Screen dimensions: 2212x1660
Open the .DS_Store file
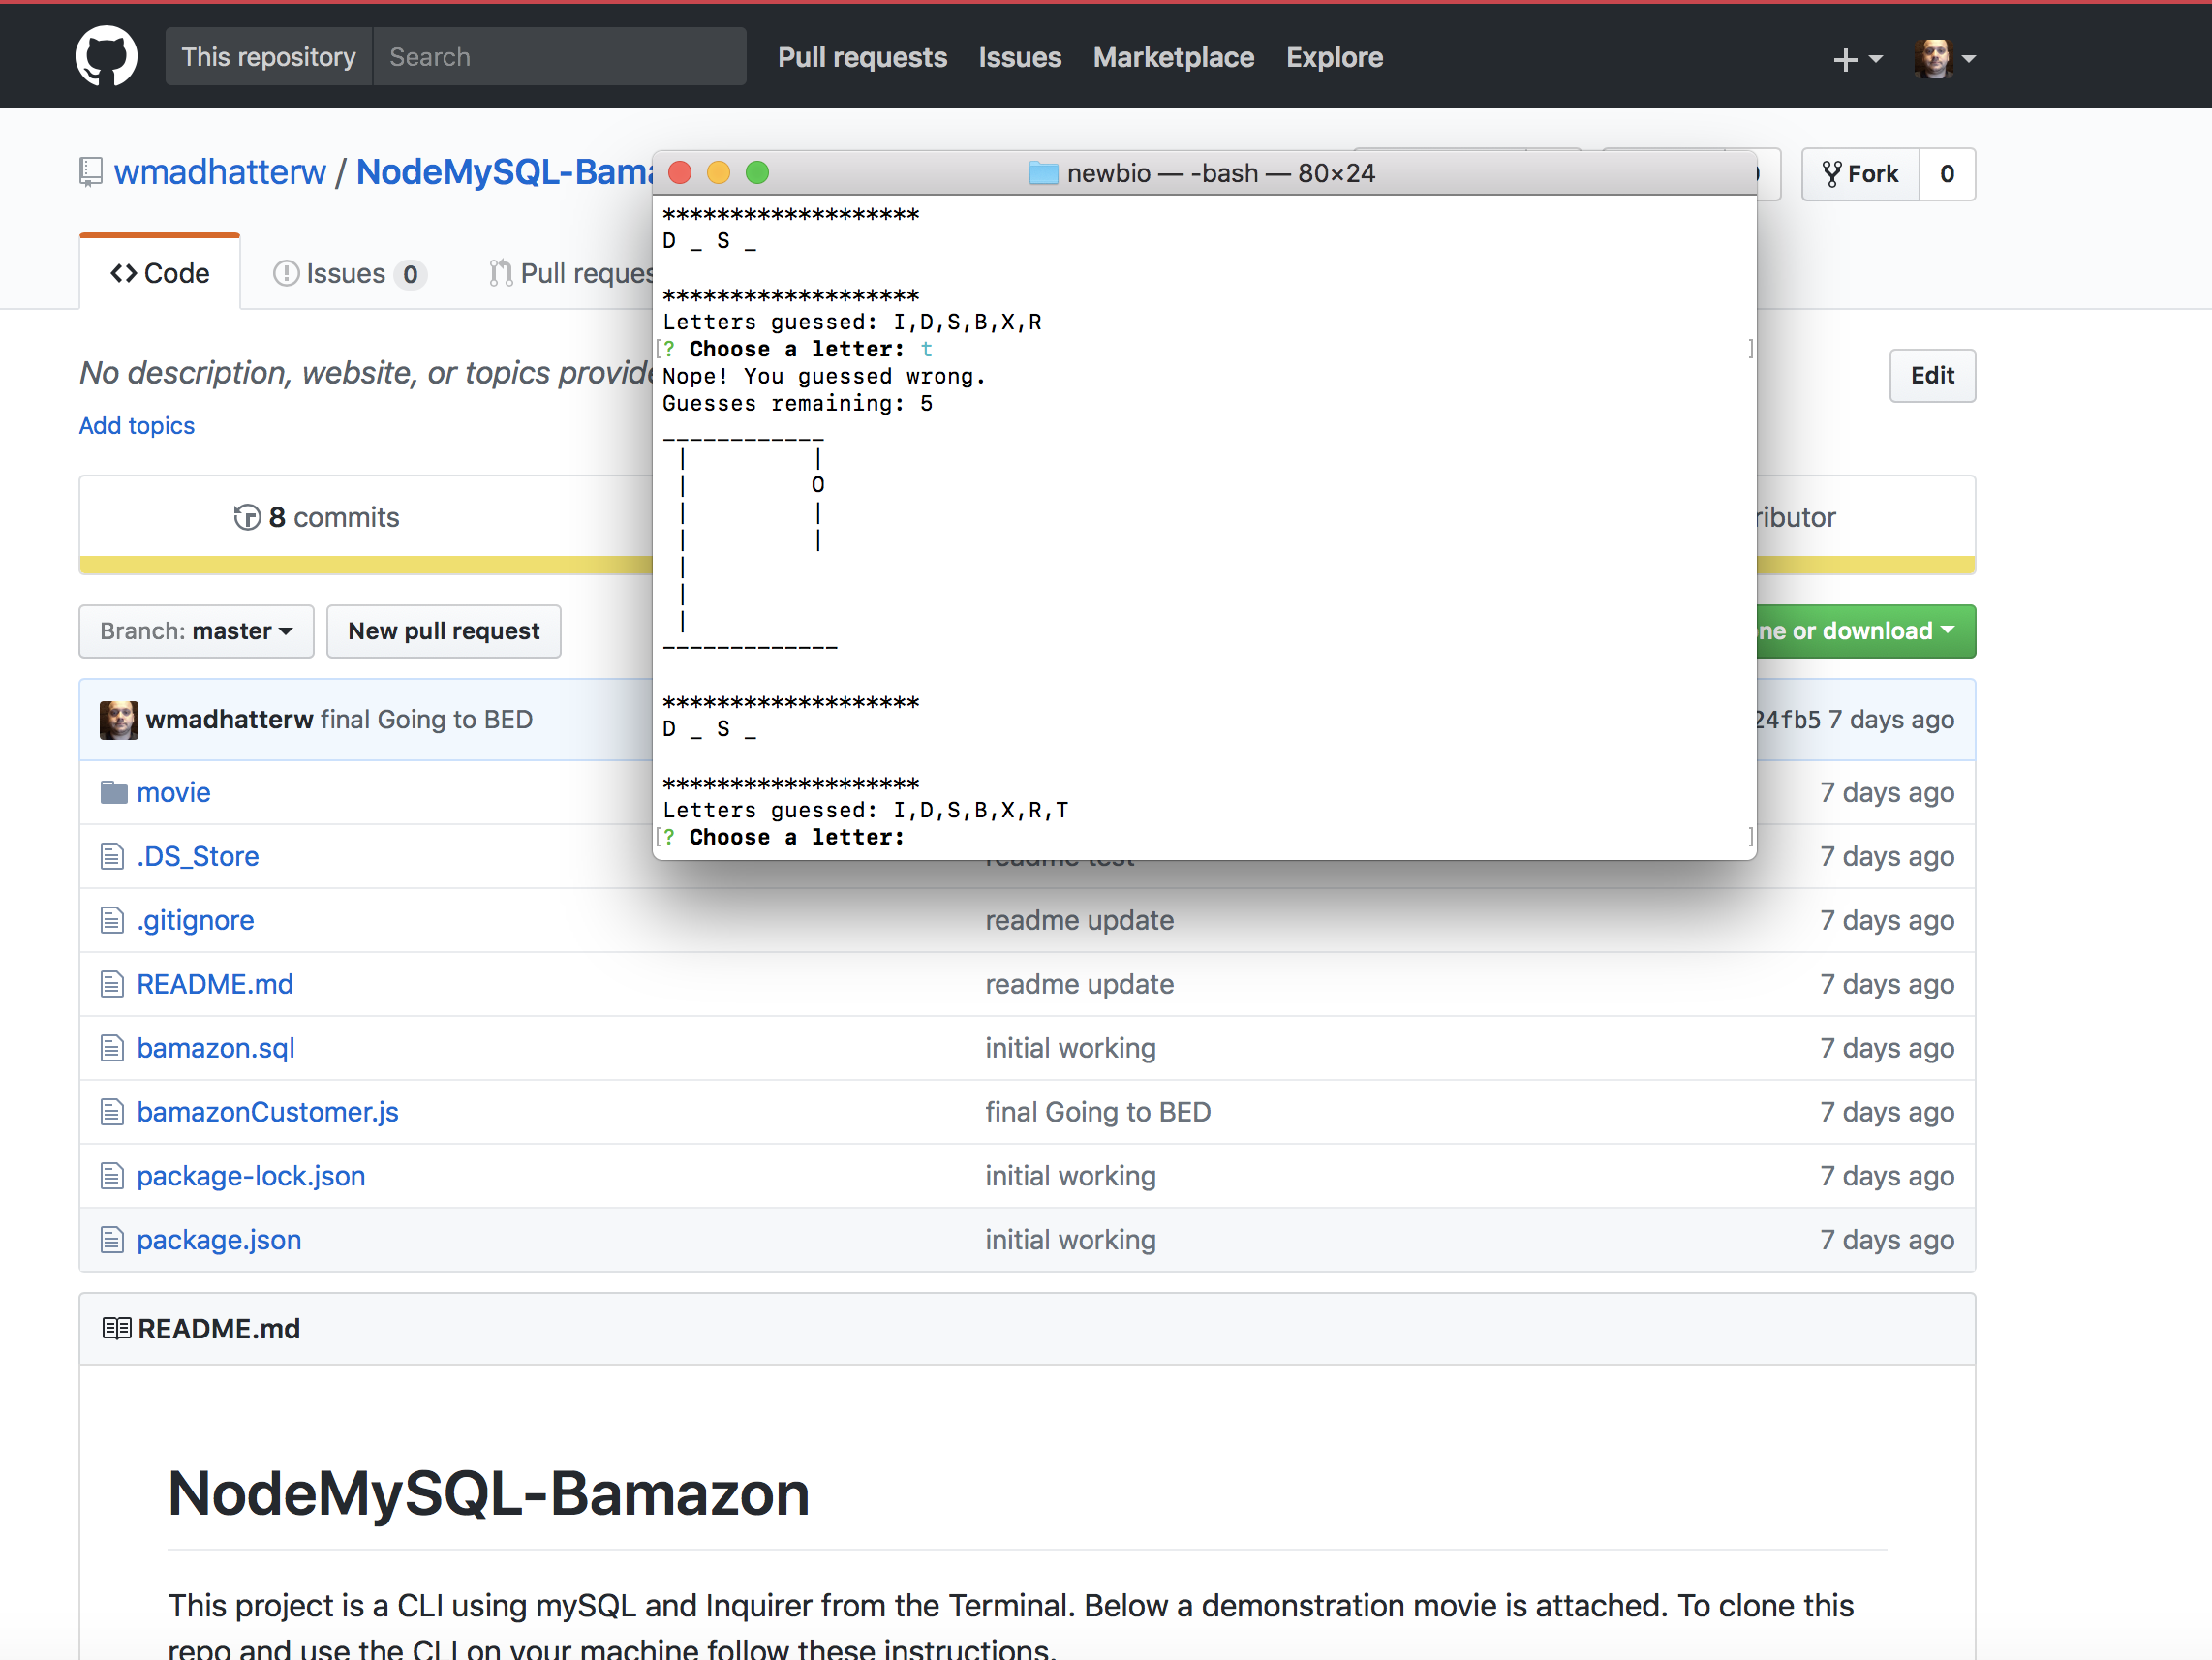198,857
